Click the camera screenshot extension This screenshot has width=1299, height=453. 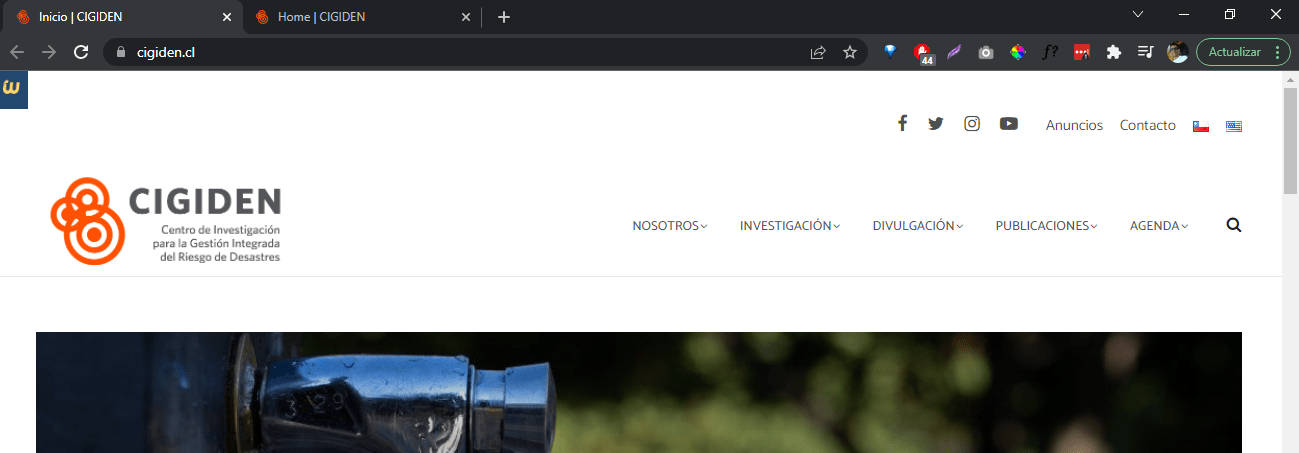[986, 52]
